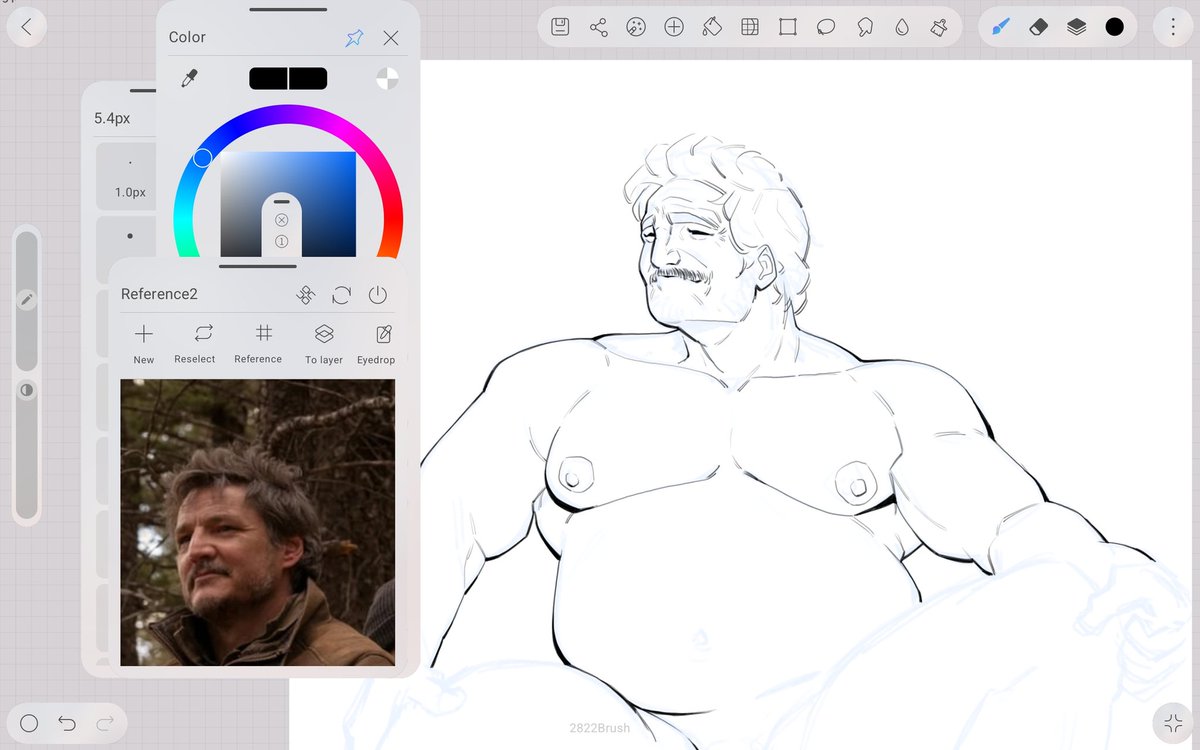Open the three-dot more menu
The width and height of the screenshot is (1200, 750).
click(x=1173, y=27)
